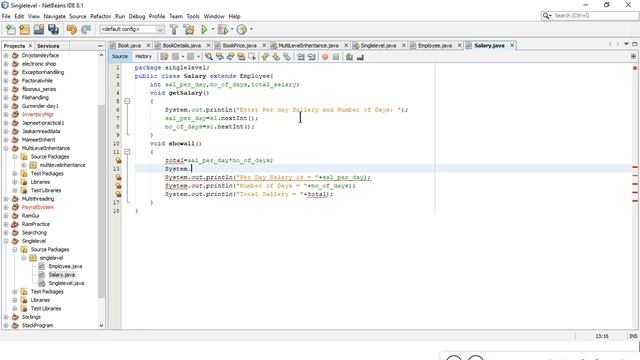Viewport: 640px width, 360px height.
Task: Open the Profile Project dropdown arrow
Action: coord(251,29)
